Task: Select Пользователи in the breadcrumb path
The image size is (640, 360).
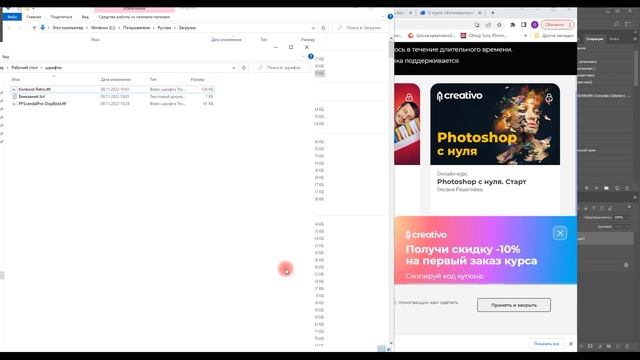Action: coord(136,28)
